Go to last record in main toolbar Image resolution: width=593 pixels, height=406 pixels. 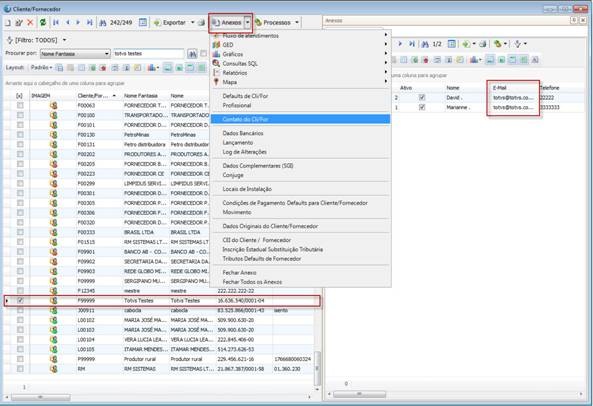click(90, 23)
